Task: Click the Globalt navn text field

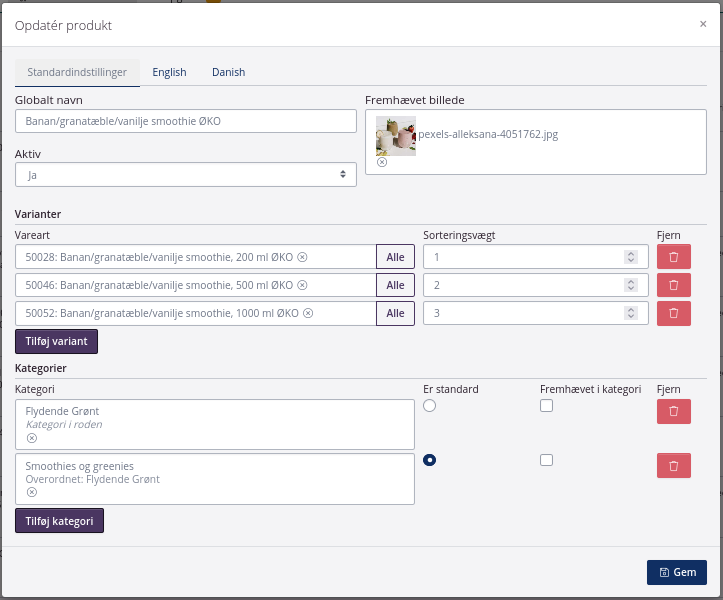Action: click(186, 121)
